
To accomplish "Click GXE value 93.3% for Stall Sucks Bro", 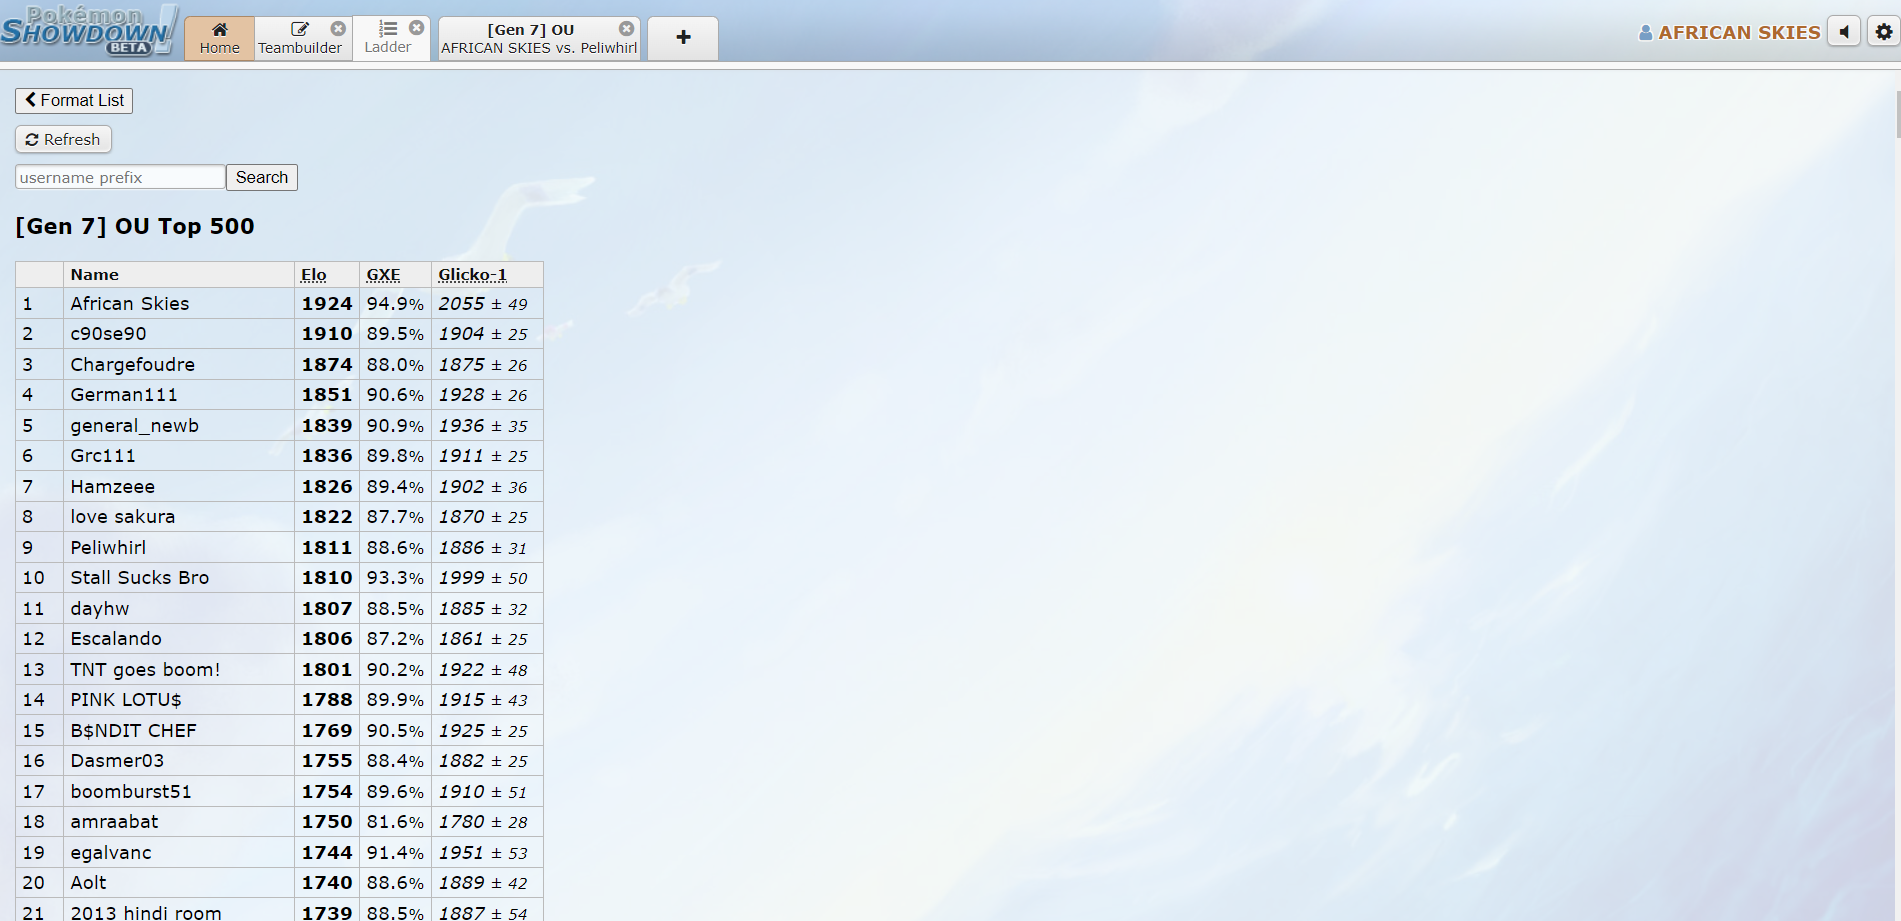I will tap(395, 578).
